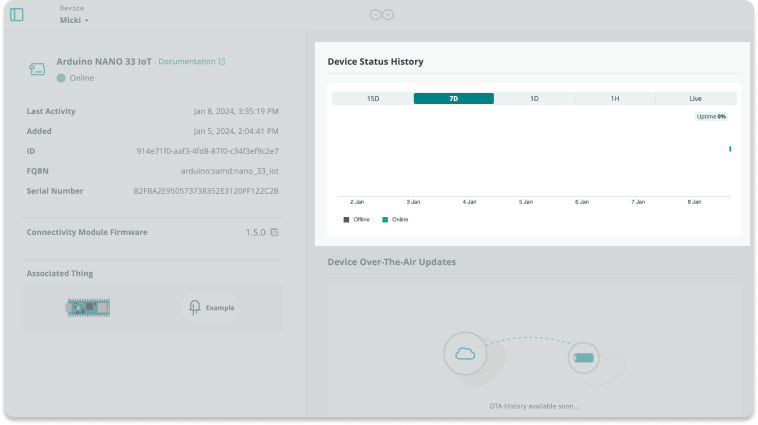Viewport: 758px width, 425px height.
Task: Click the Device Over-The-Air Updates heading
Action: pos(392,262)
